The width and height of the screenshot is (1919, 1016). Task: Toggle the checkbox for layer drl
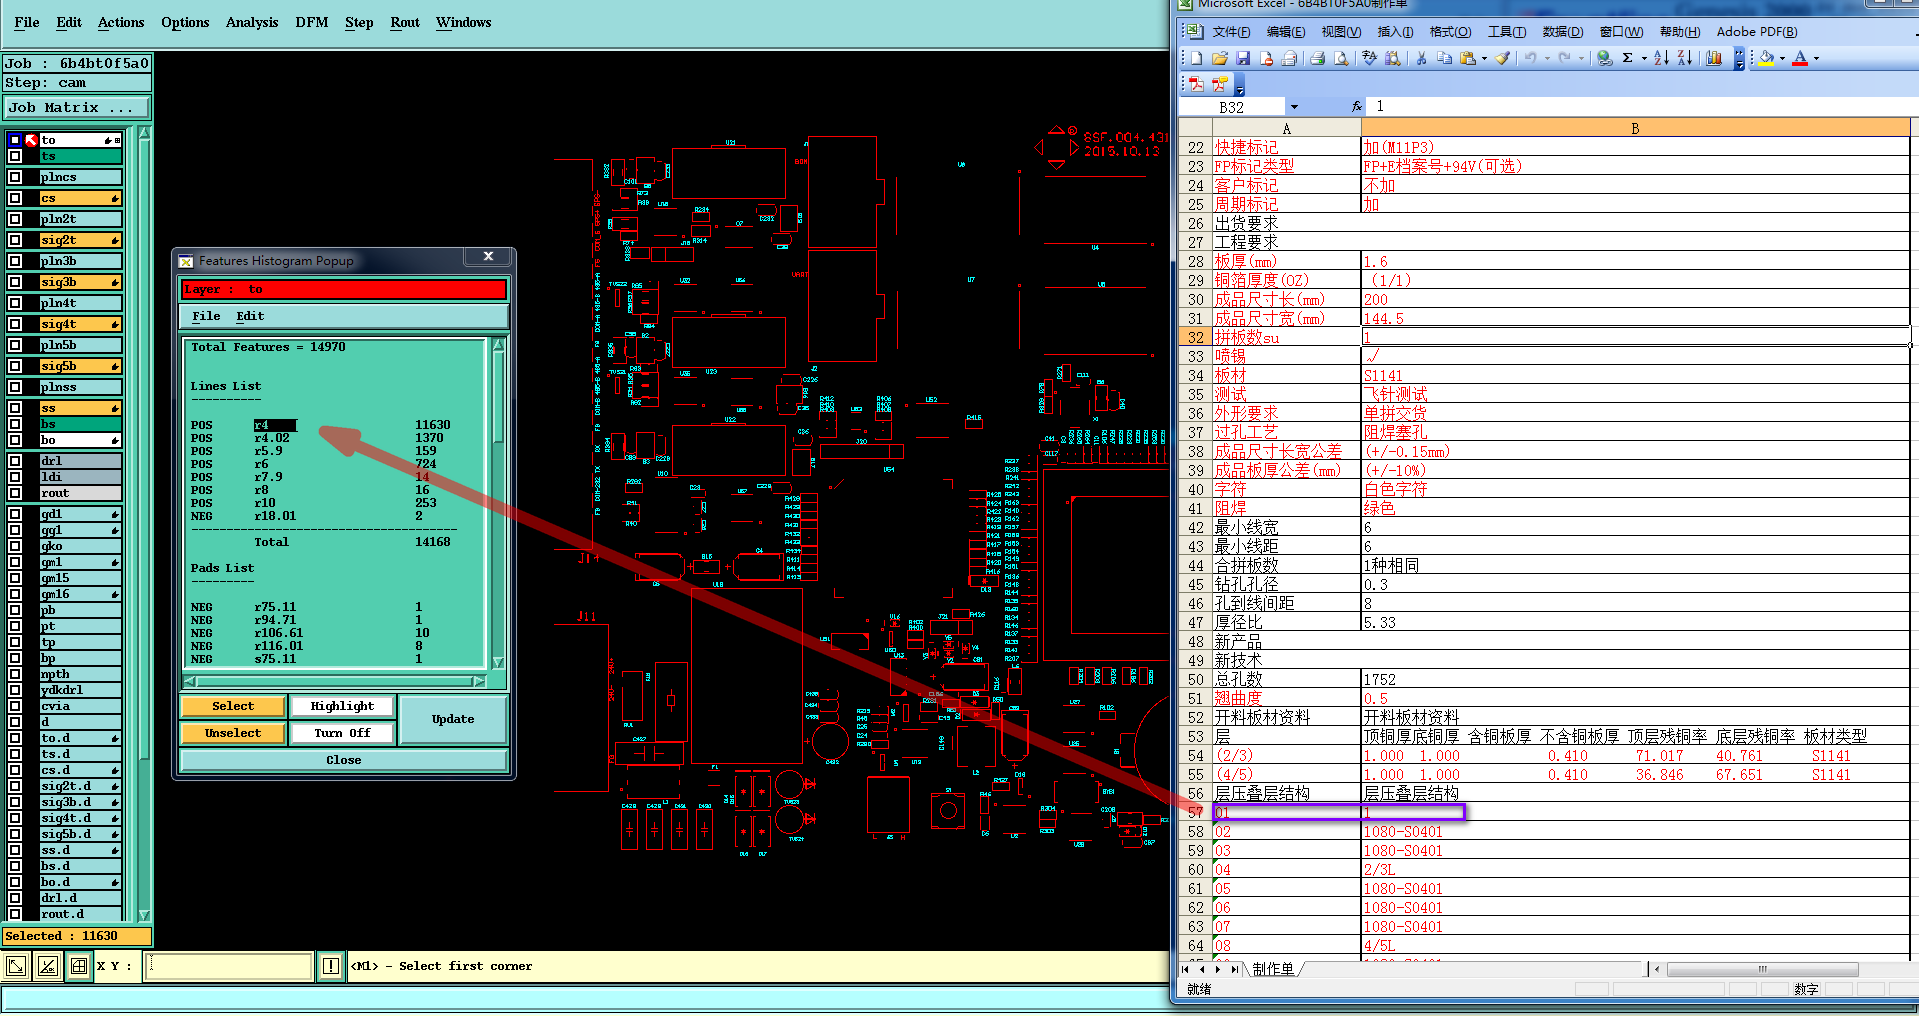(x=15, y=461)
